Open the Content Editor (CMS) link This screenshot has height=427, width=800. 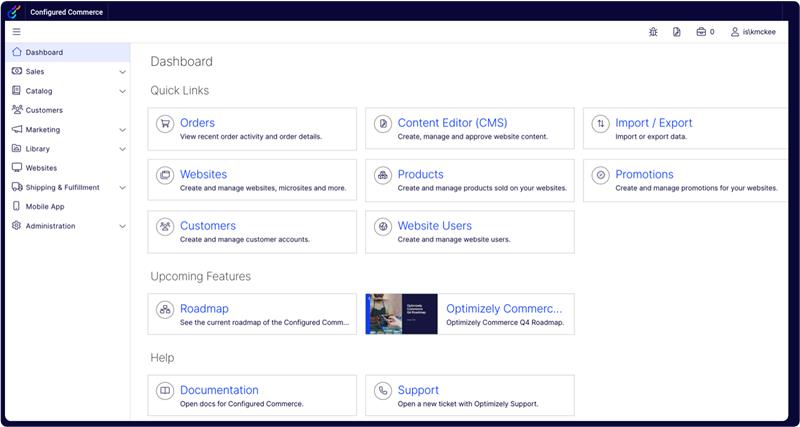click(452, 123)
